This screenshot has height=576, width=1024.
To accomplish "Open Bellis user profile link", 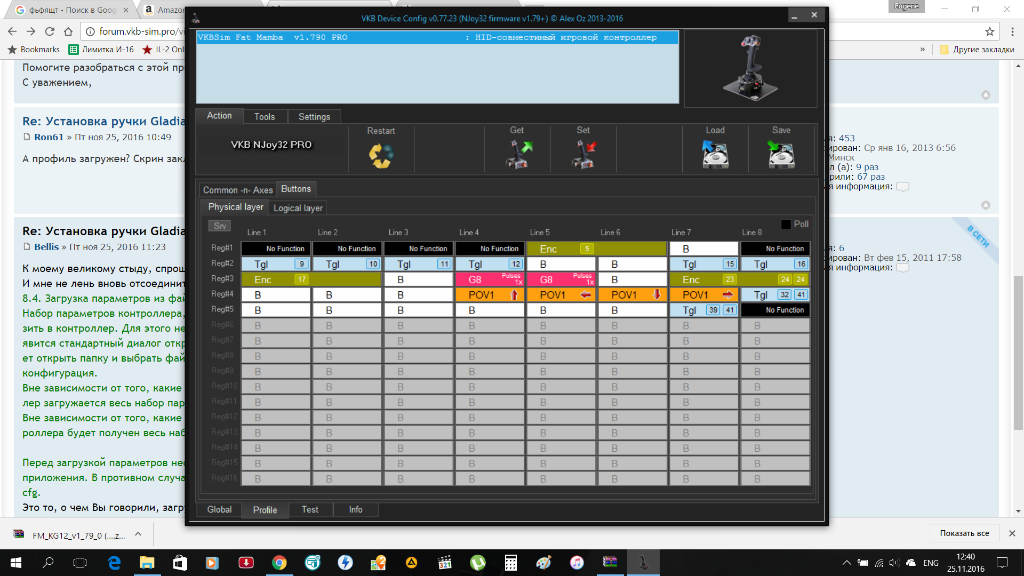I will [x=46, y=247].
